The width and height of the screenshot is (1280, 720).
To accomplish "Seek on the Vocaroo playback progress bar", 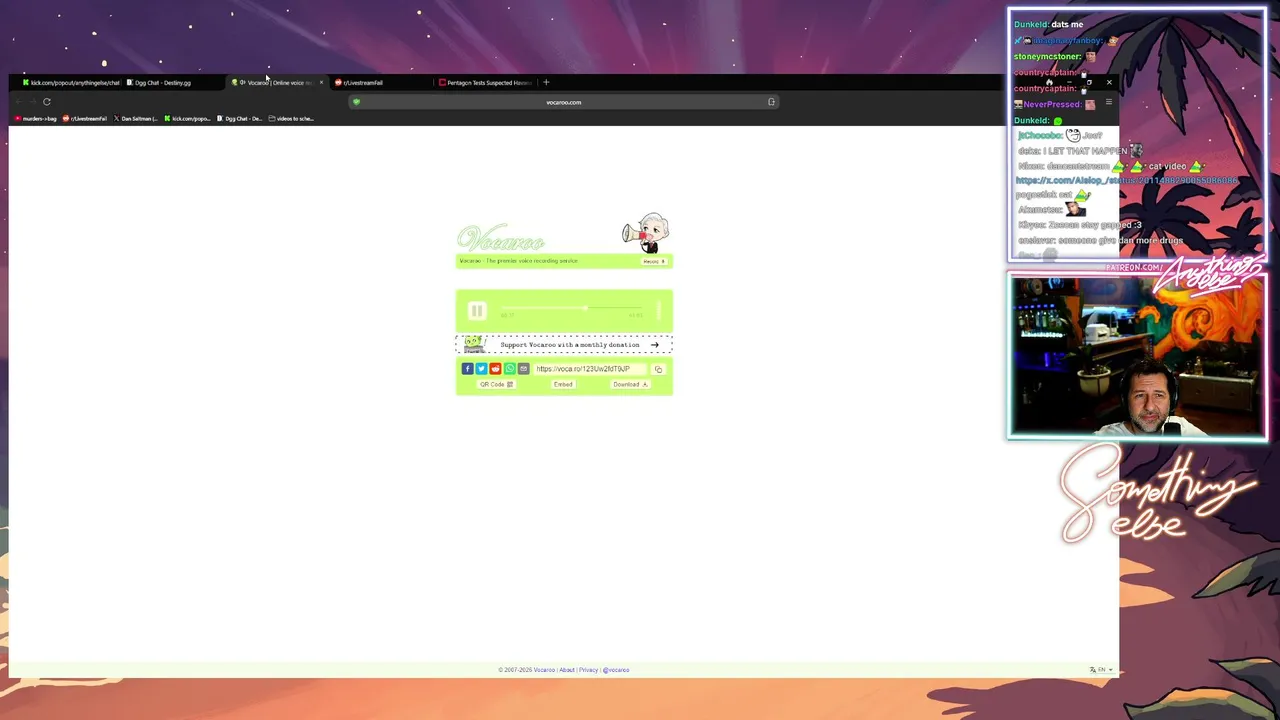I will tap(571, 308).
